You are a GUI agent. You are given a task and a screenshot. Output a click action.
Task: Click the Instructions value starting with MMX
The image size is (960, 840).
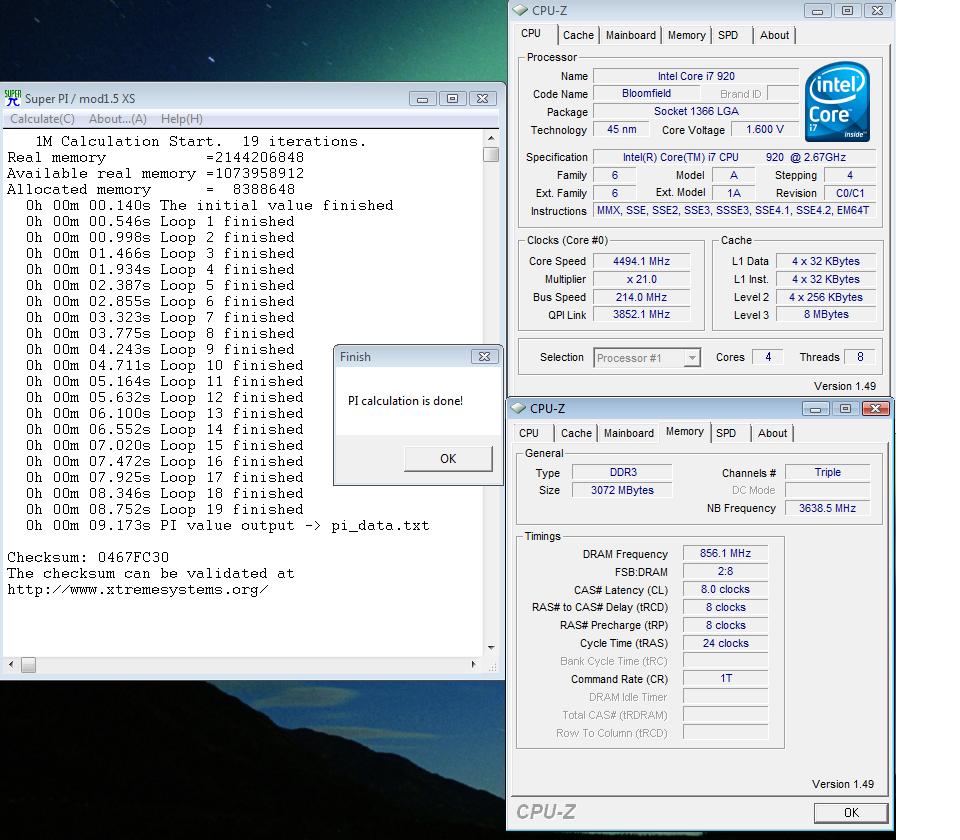735,210
